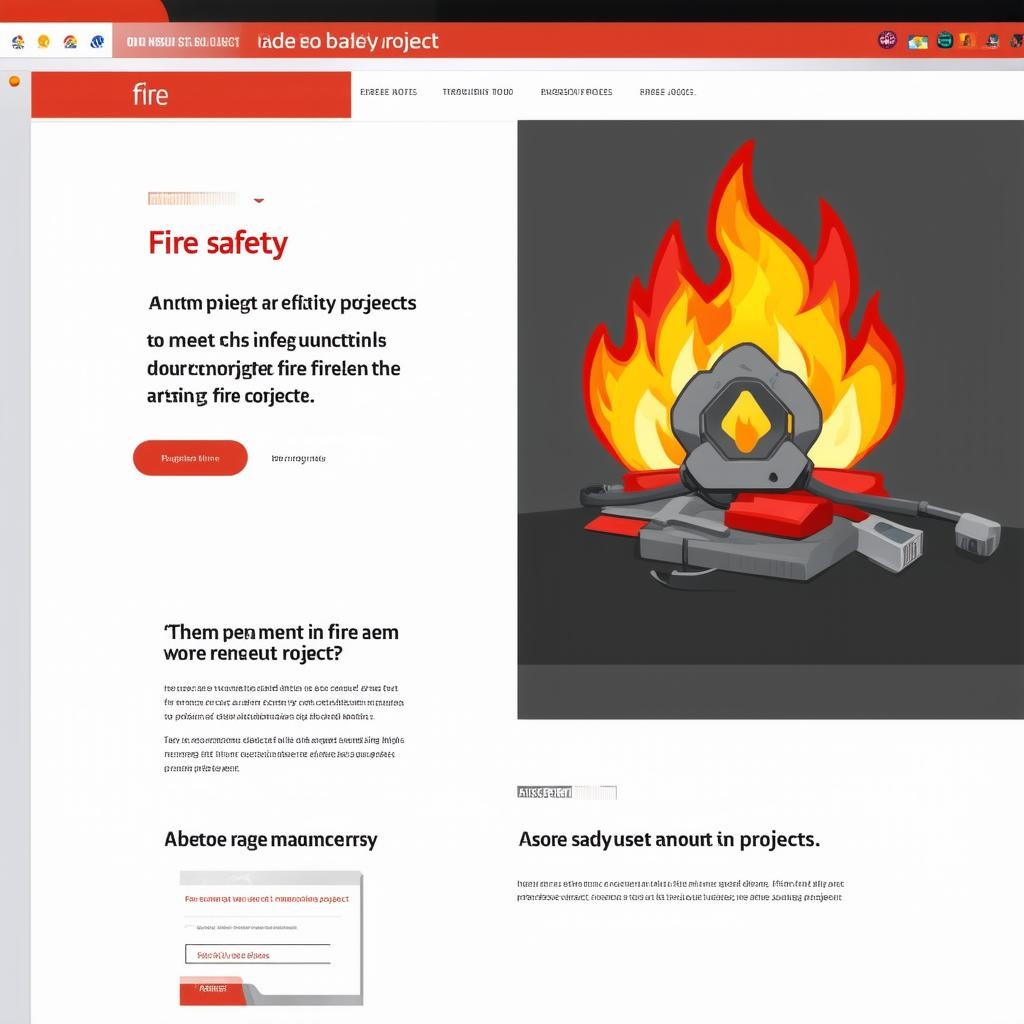Click the text link next to the red pill button
This screenshot has height=1024, width=1024.
[298, 458]
